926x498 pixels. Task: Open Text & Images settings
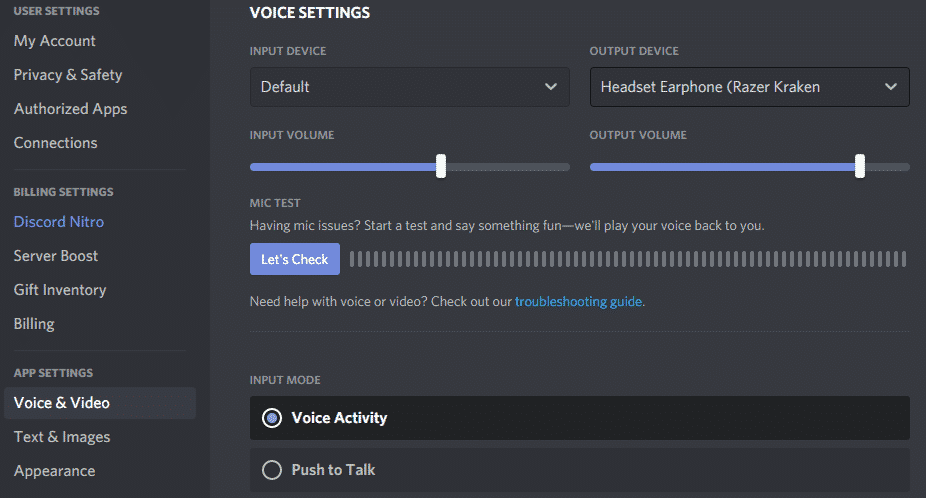coord(61,437)
